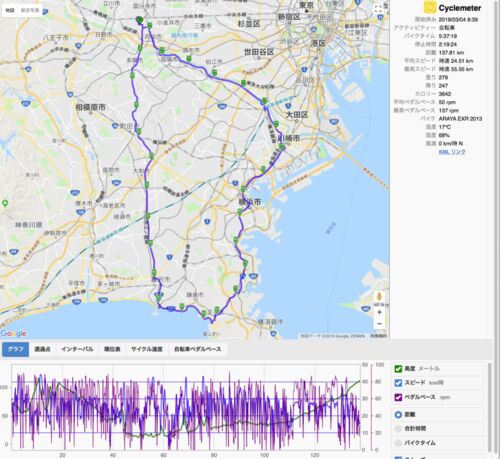
Task: Toggle the map fullscreen view icon
Action: point(378,9)
